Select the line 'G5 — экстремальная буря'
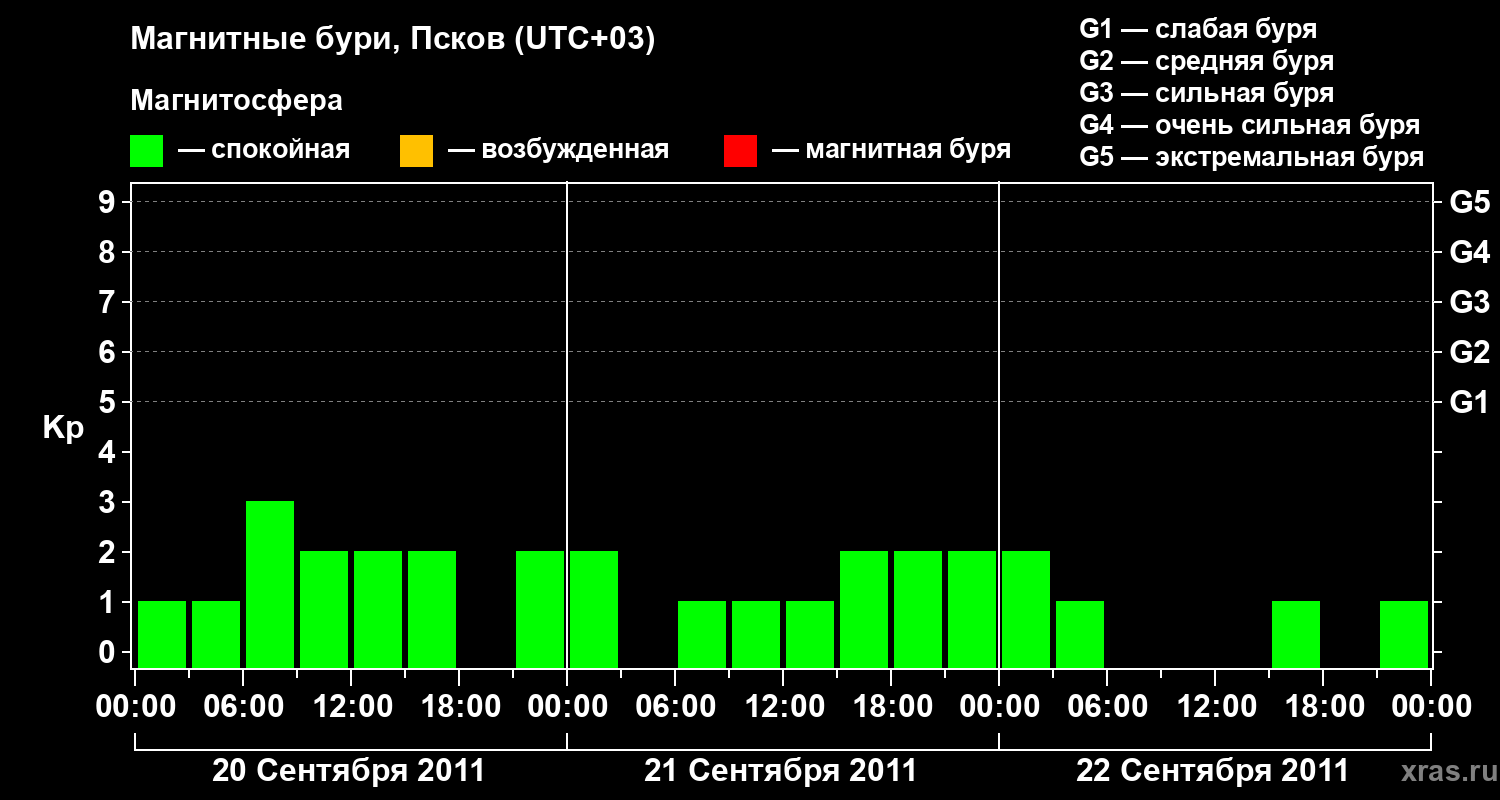The image size is (1500, 800). click(1252, 157)
